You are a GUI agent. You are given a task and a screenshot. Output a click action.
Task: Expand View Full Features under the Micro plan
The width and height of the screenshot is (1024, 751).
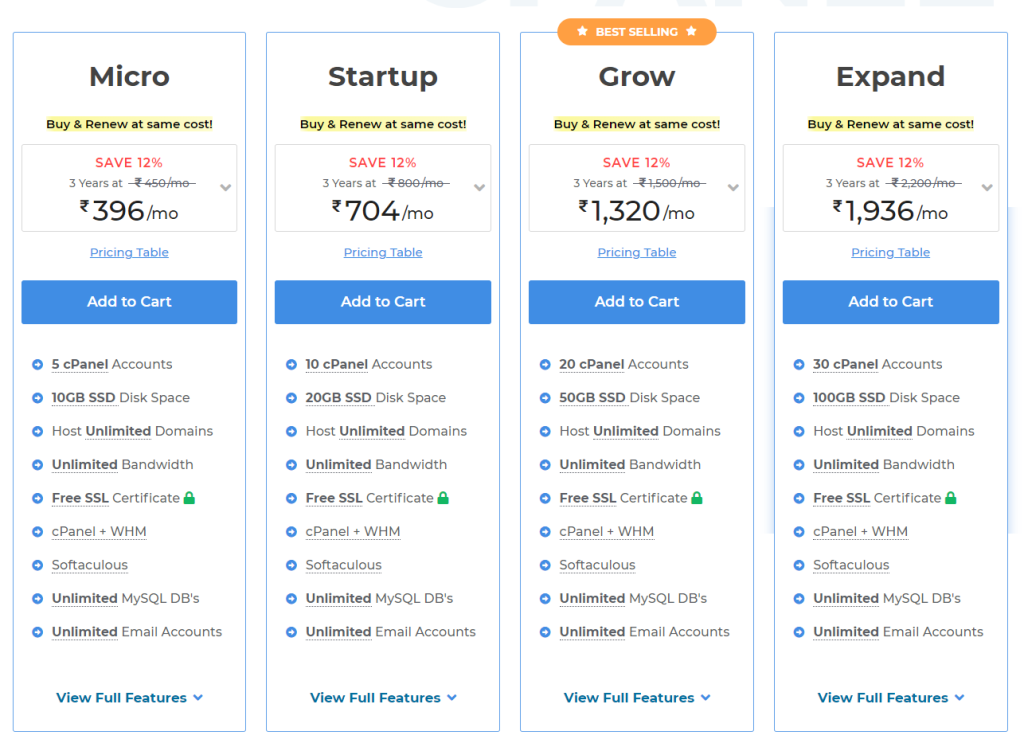click(x=129, y=697)
